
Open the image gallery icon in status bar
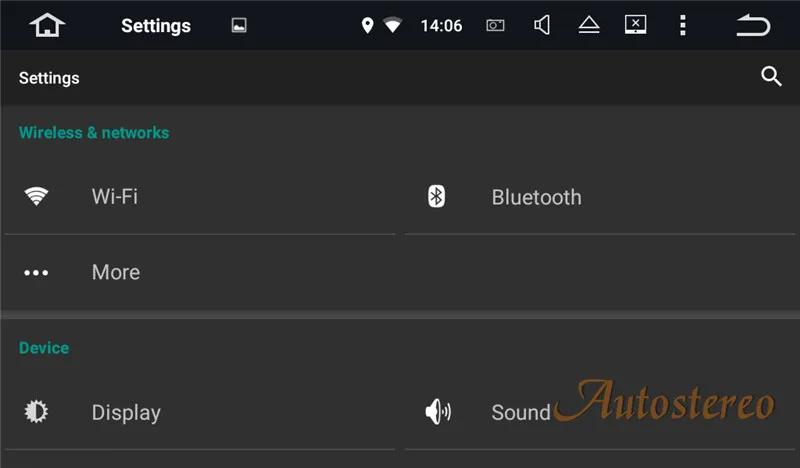click(239, 25)
